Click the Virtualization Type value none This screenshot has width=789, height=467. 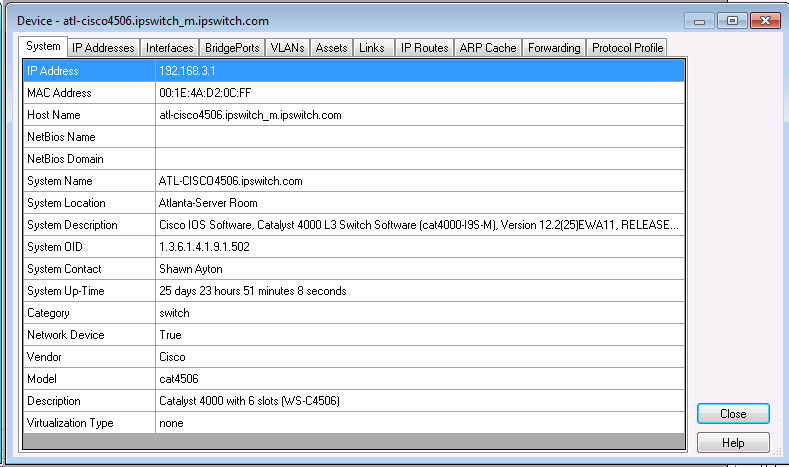point(420,423)
